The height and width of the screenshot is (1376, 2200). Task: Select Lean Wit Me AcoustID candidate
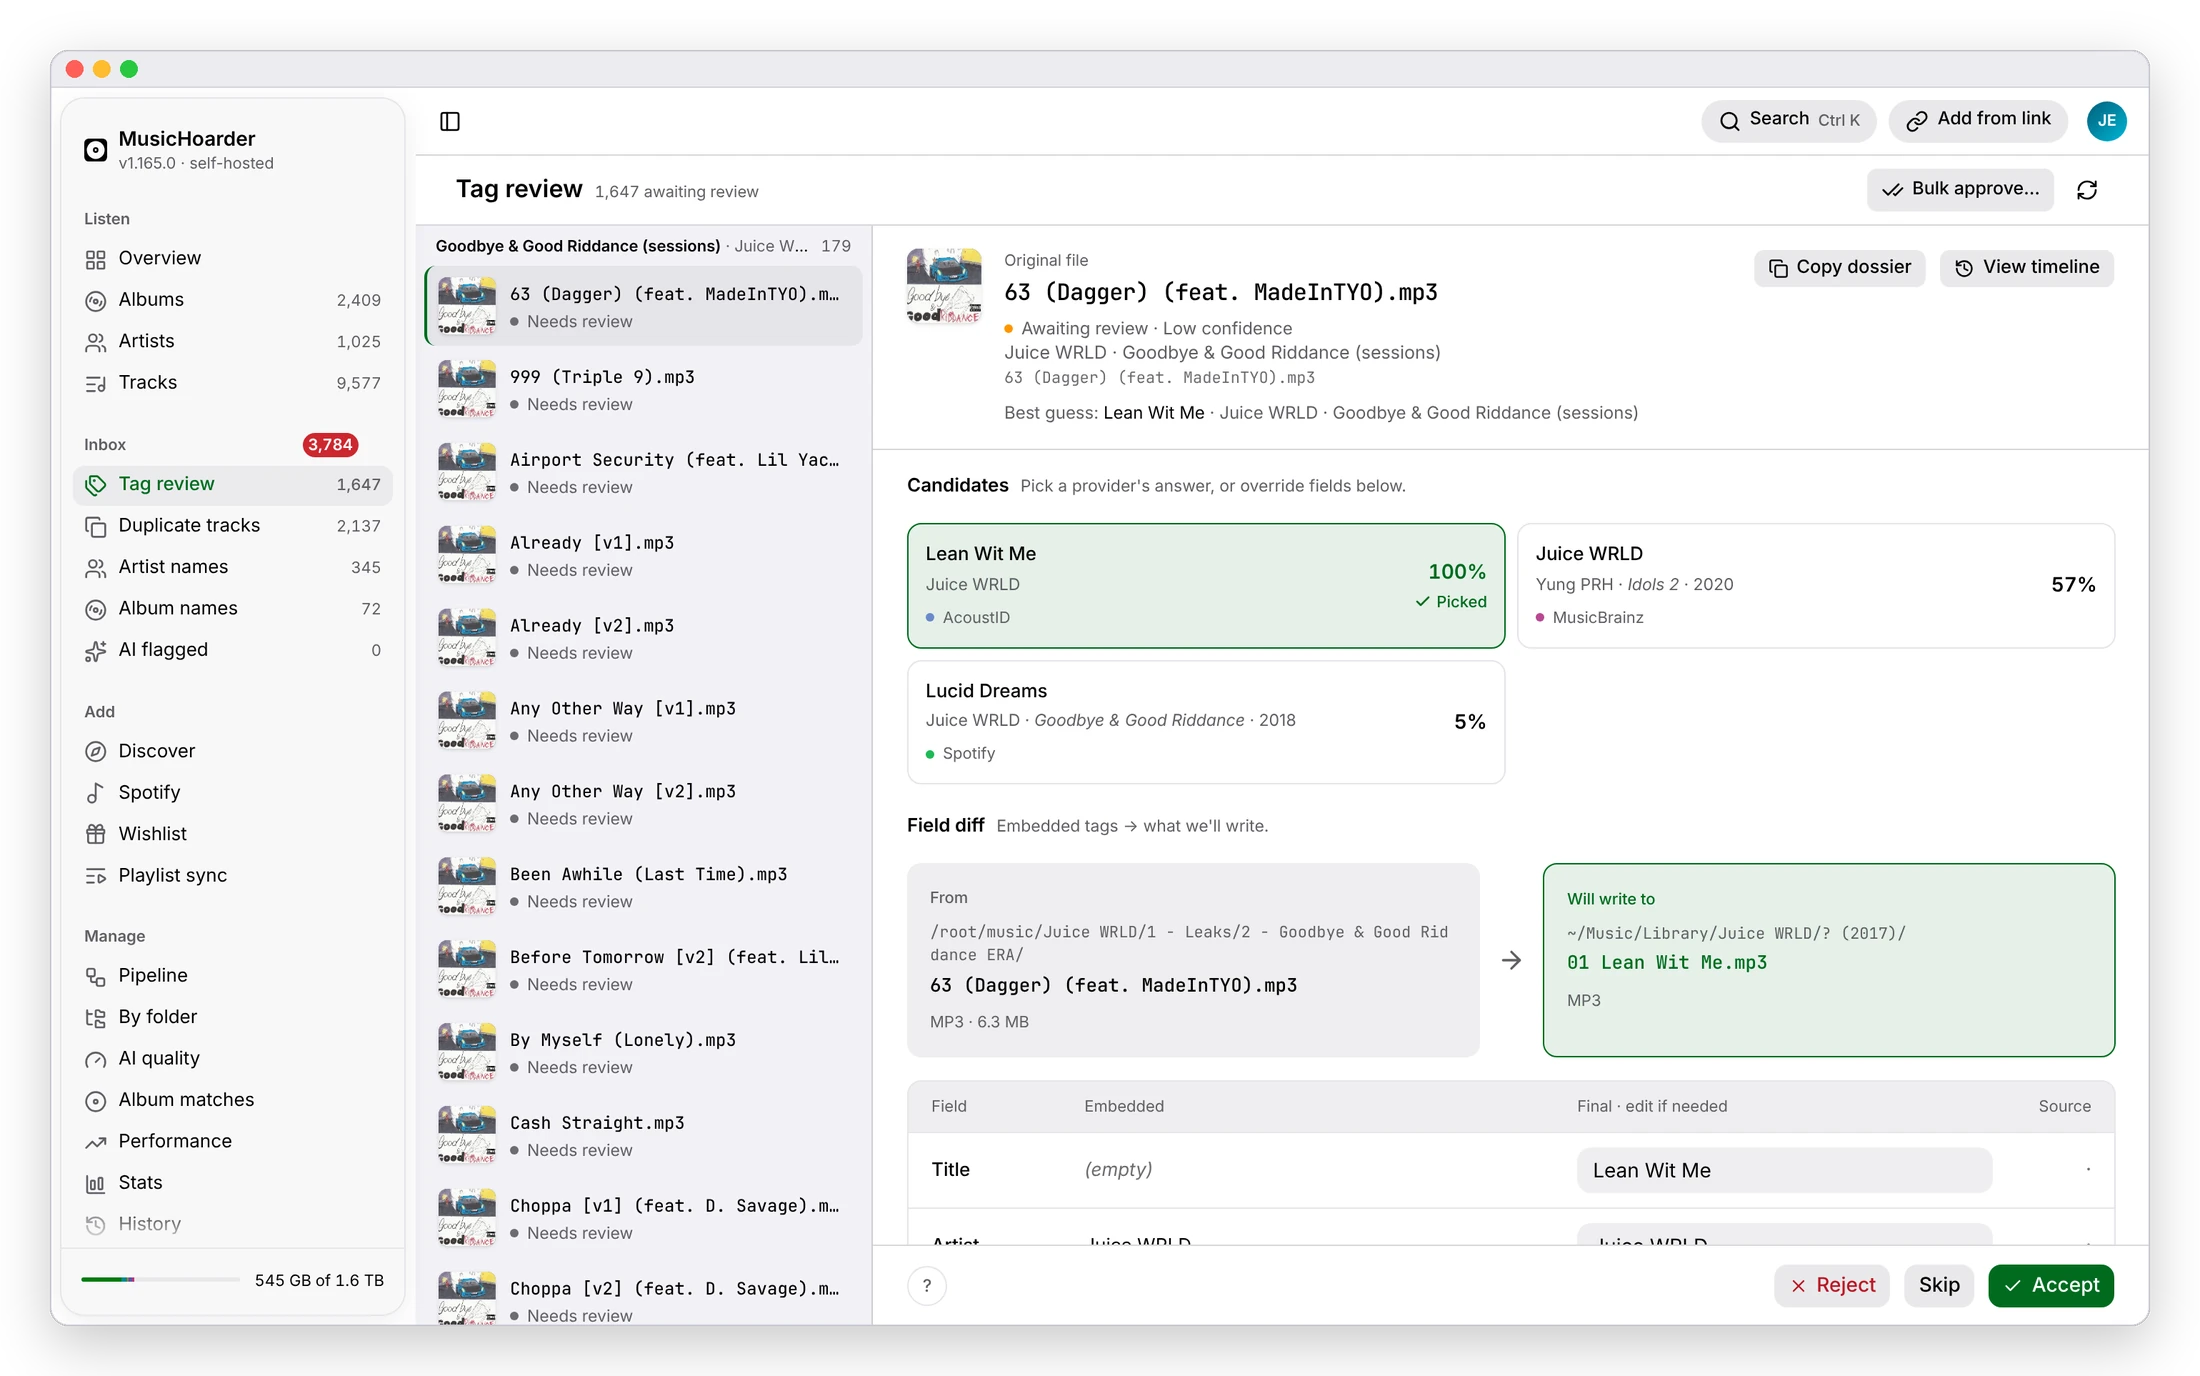tap(1206, 585)
